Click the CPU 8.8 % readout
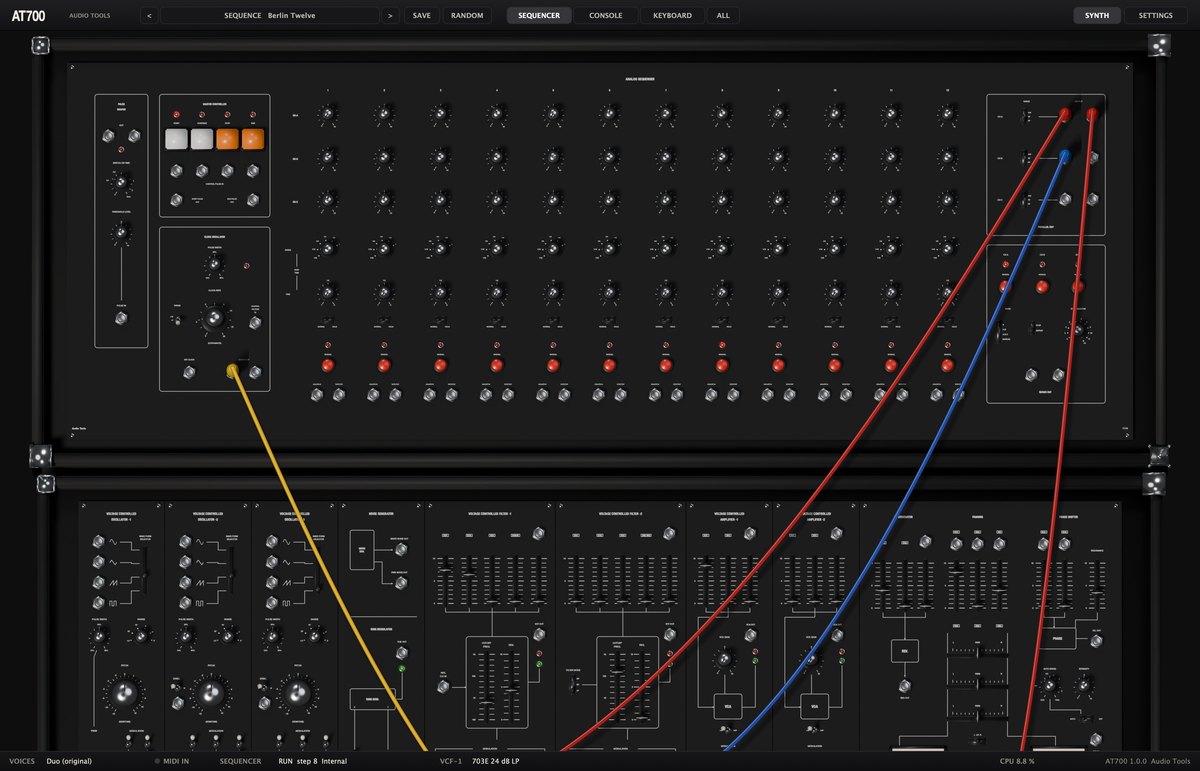This screenshot has width=1200, height=771. pyautogui.click(x=1017, y=761)
